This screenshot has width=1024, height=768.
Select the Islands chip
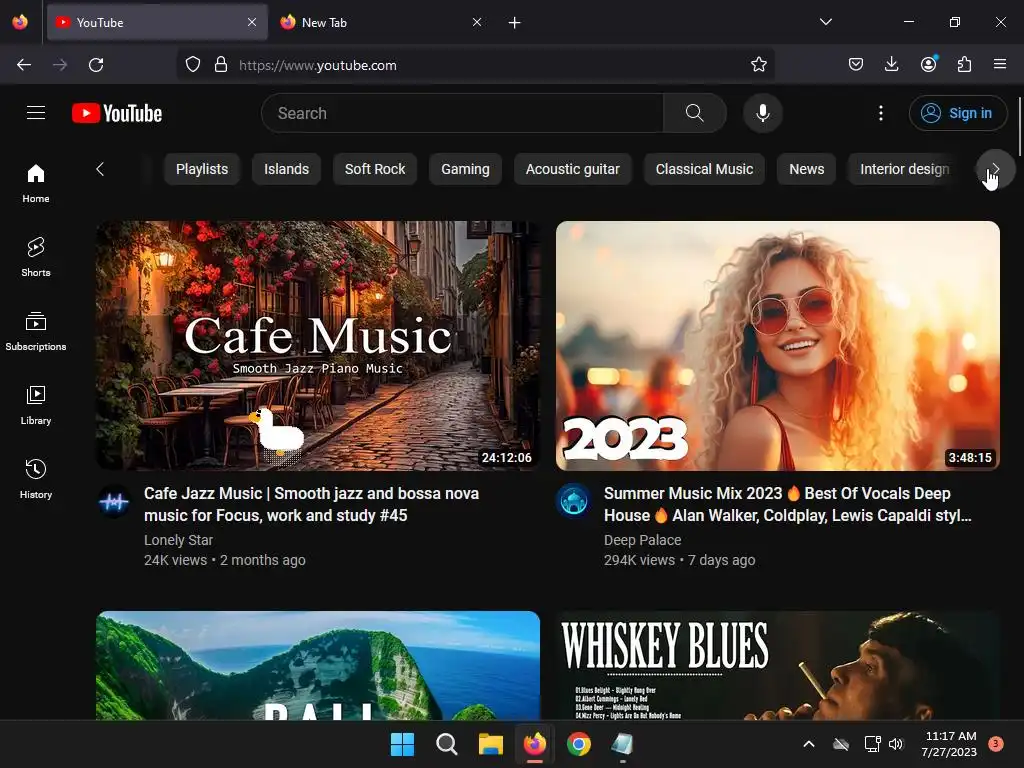[286, 169]
